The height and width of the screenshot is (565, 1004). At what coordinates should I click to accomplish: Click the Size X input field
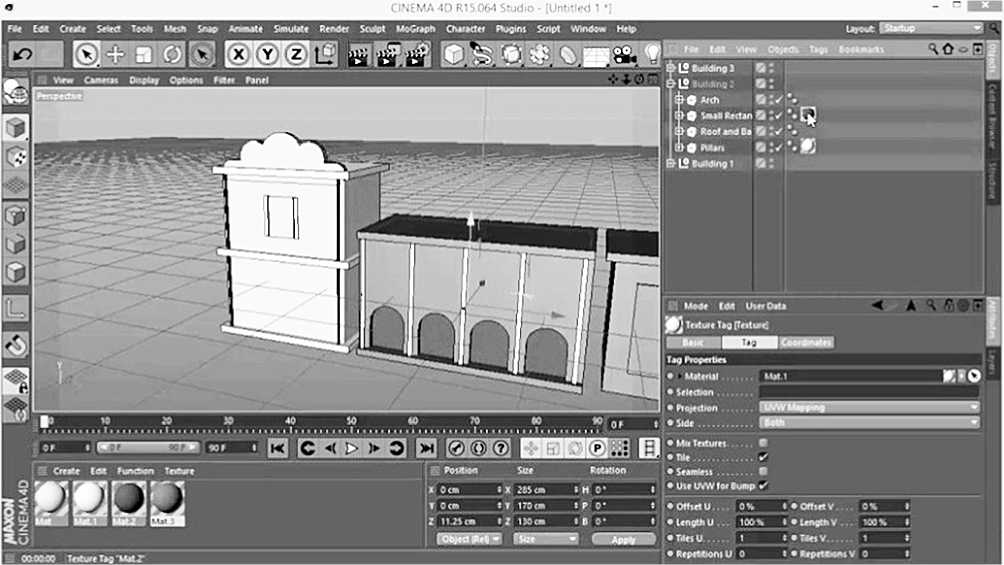coord(540,490)
